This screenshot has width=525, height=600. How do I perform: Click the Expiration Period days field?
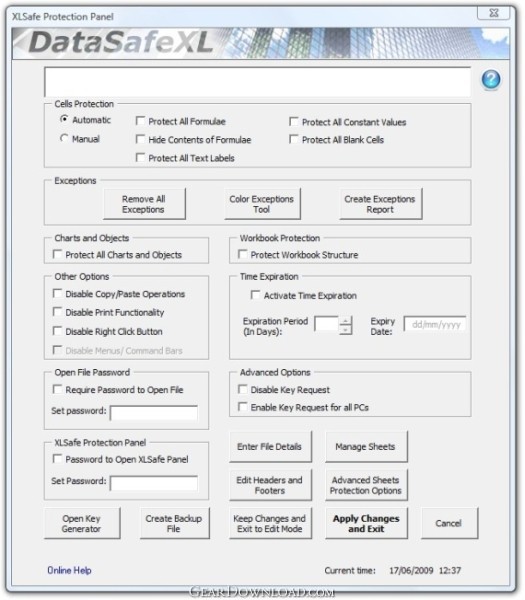tap(326, 324)
